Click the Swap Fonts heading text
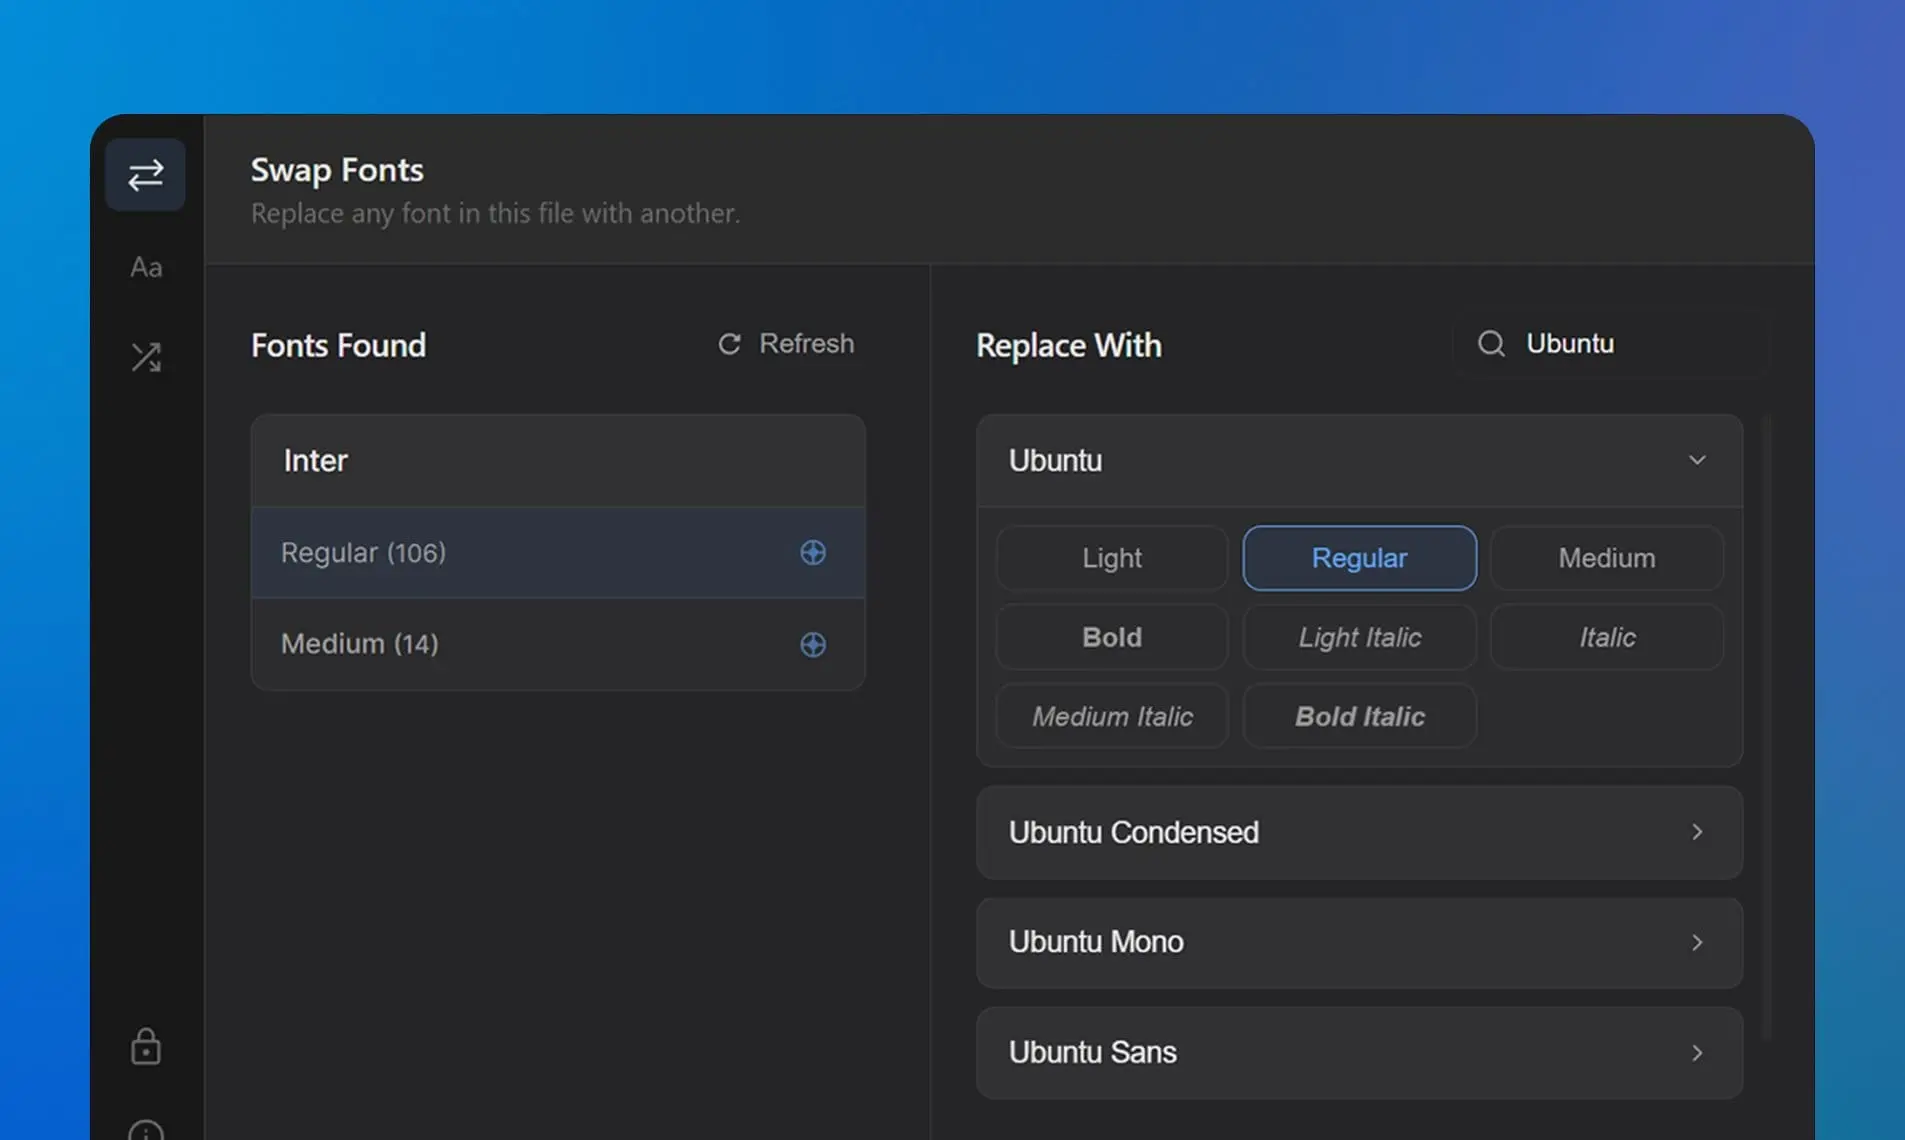This screenshot has width=1905, height=1140. (x=337, y=170)
